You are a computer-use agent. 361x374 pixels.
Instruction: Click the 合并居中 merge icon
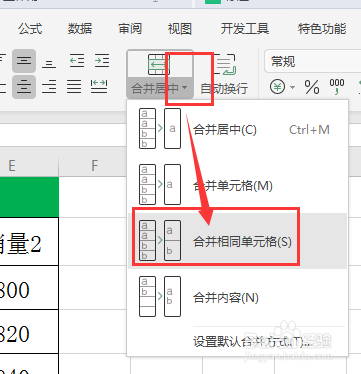click(159, 64)
